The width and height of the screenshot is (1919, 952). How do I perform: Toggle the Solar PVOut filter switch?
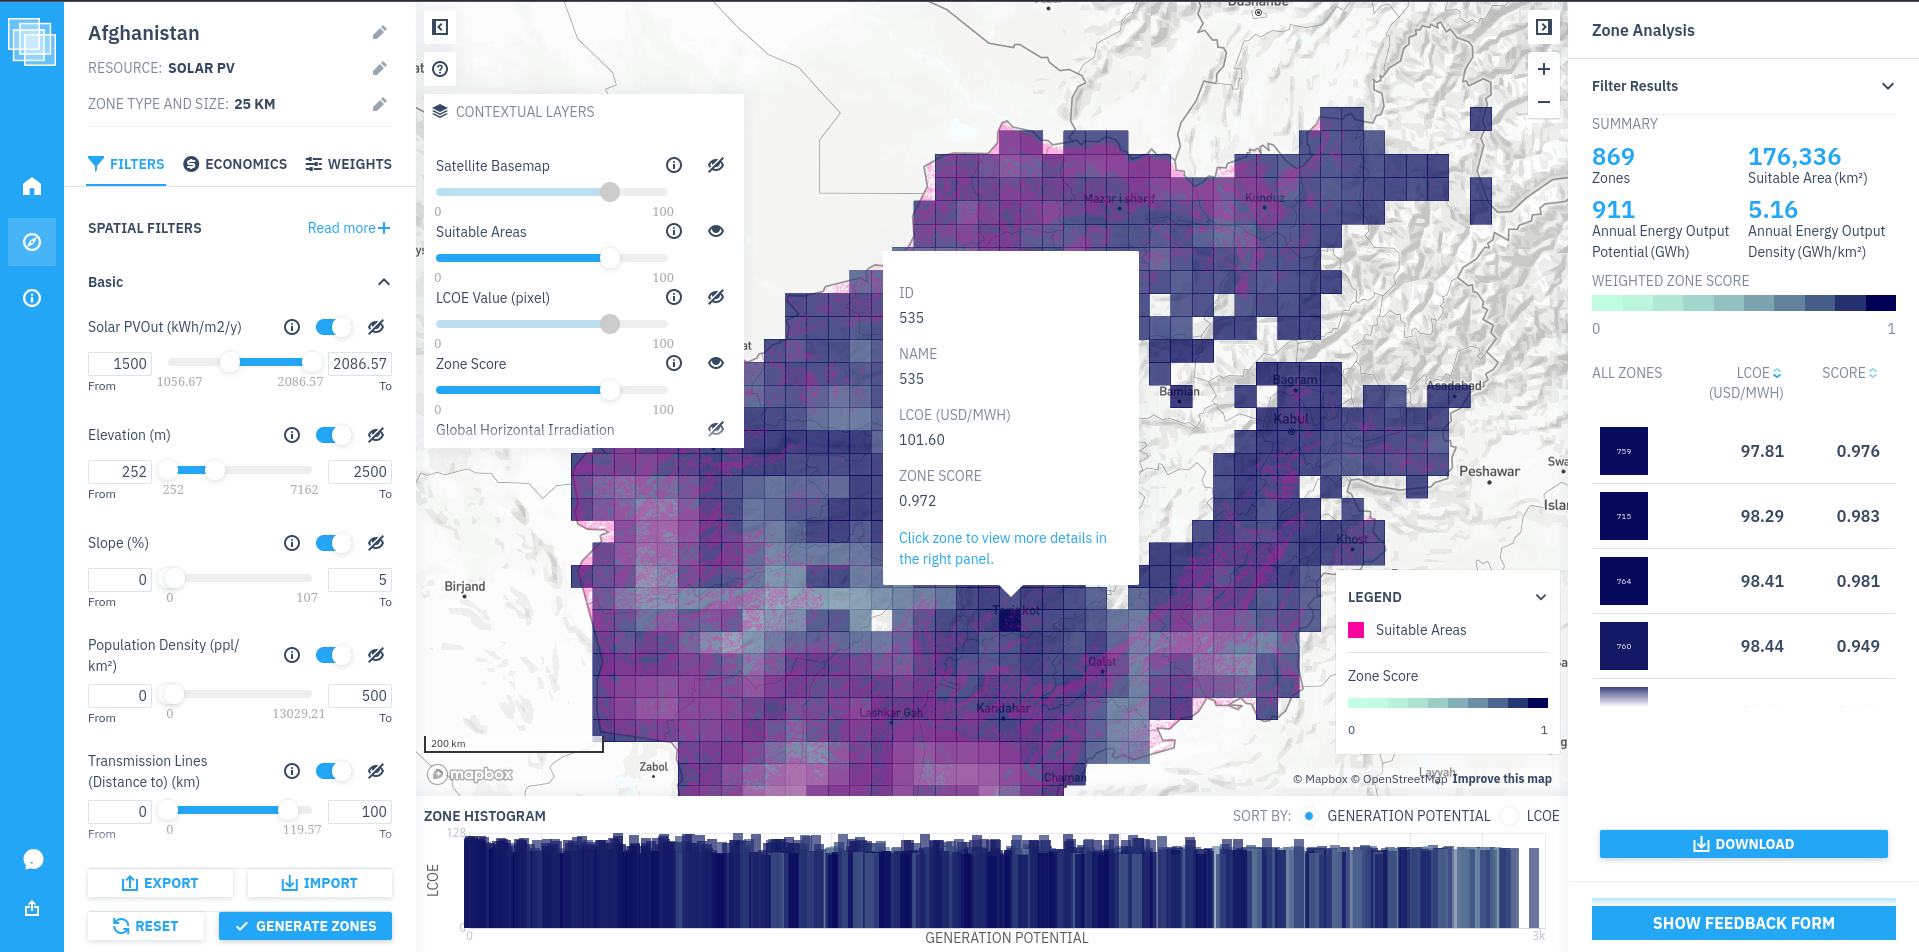click(x=333, y=327)
